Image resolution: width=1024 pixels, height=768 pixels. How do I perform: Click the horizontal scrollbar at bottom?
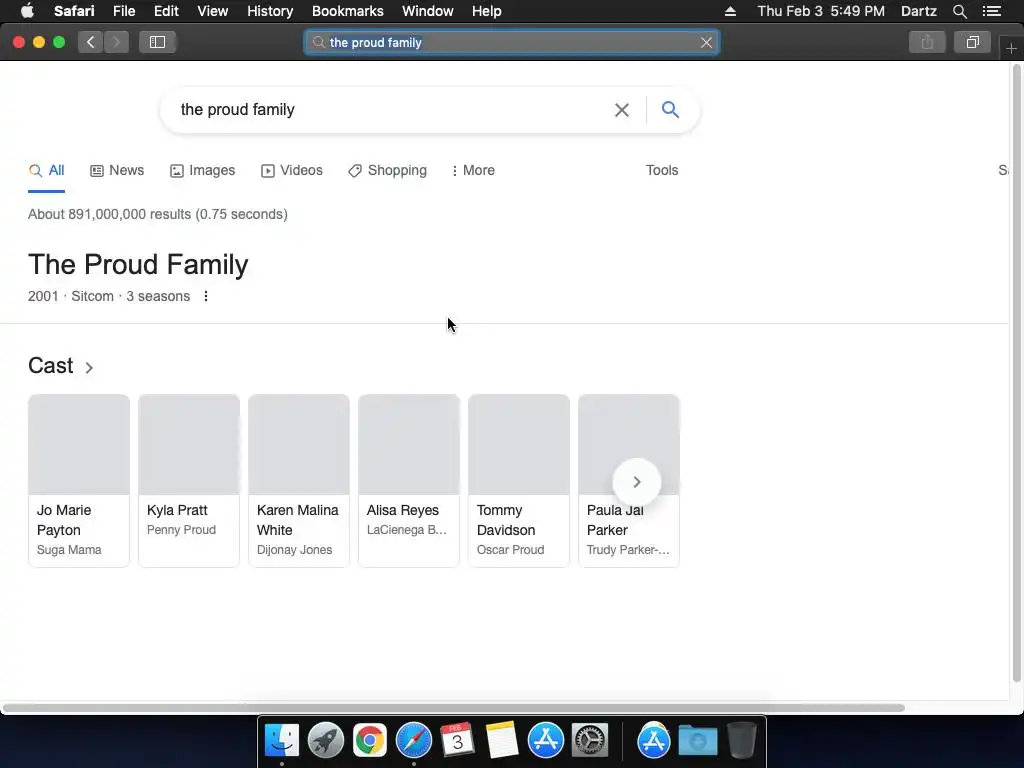(453, 708)
